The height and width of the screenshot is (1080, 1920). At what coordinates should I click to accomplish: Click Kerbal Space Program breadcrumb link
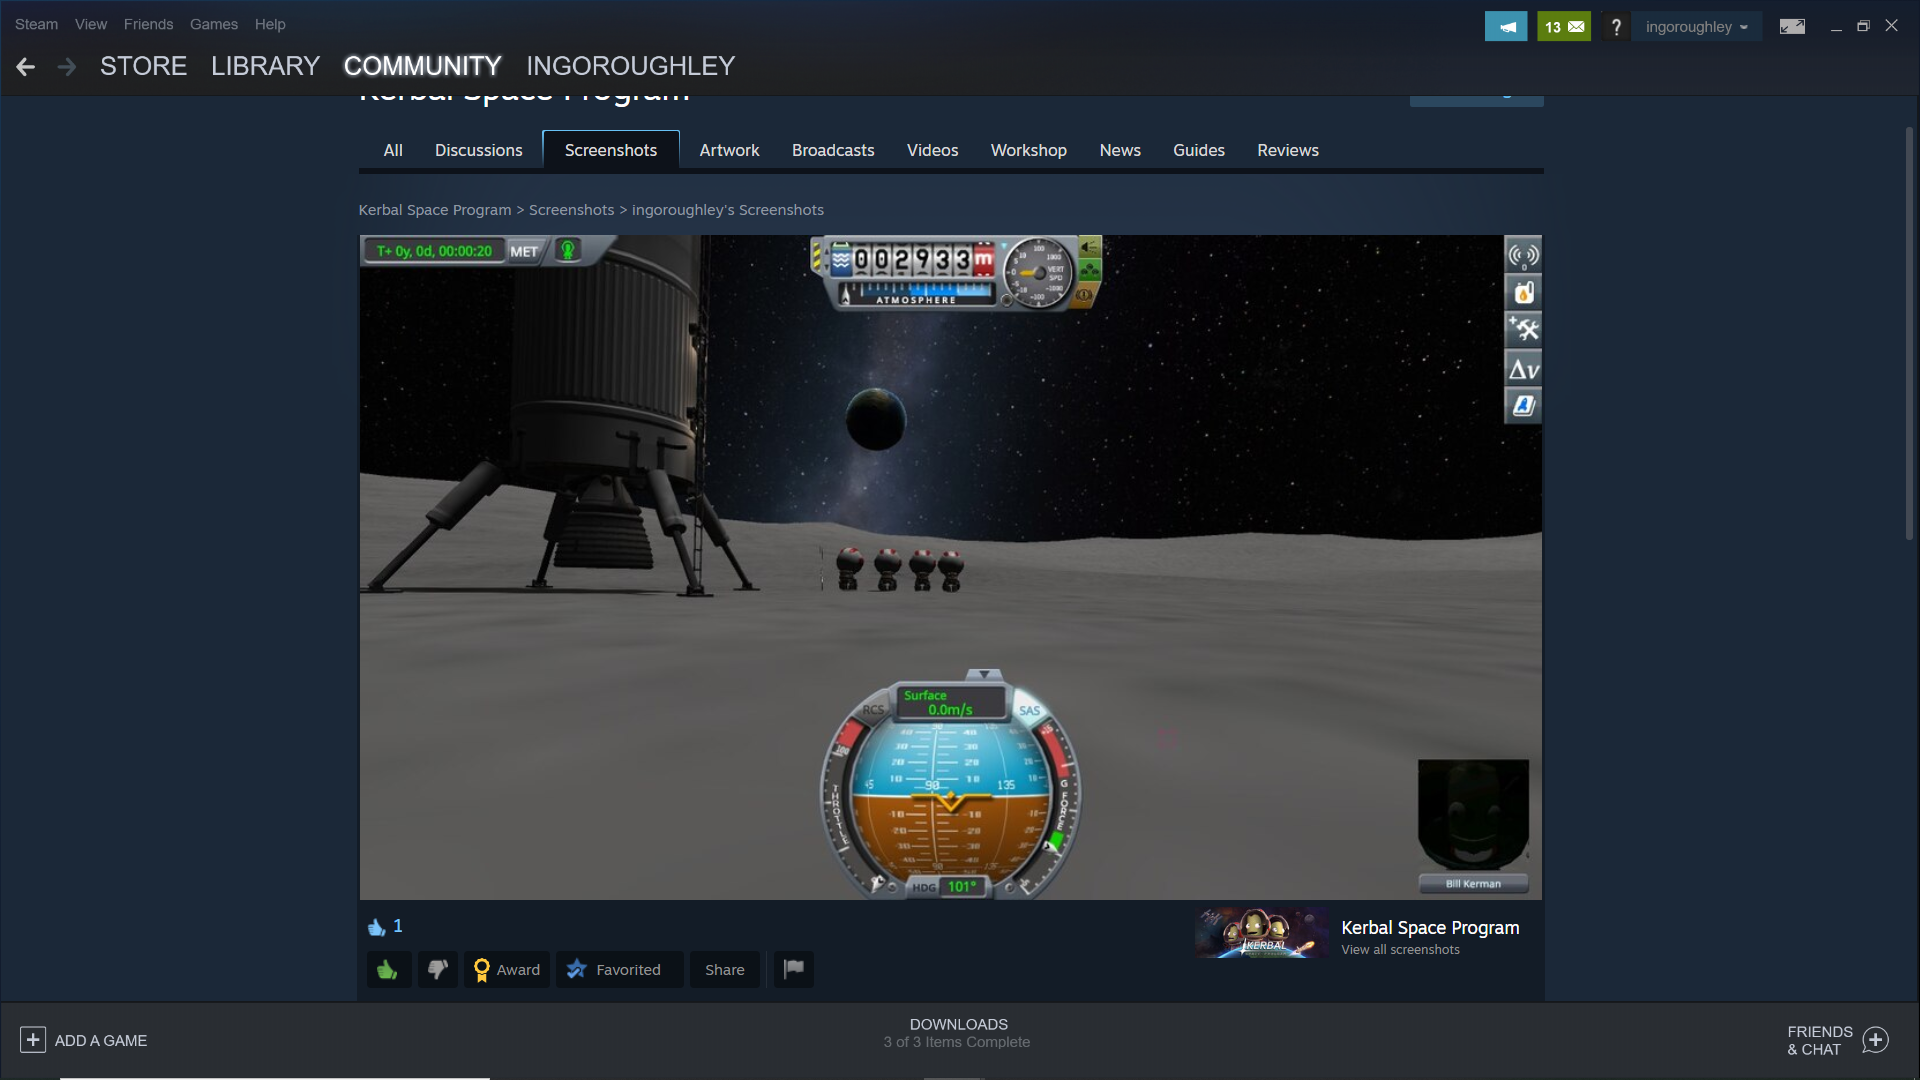435,210
